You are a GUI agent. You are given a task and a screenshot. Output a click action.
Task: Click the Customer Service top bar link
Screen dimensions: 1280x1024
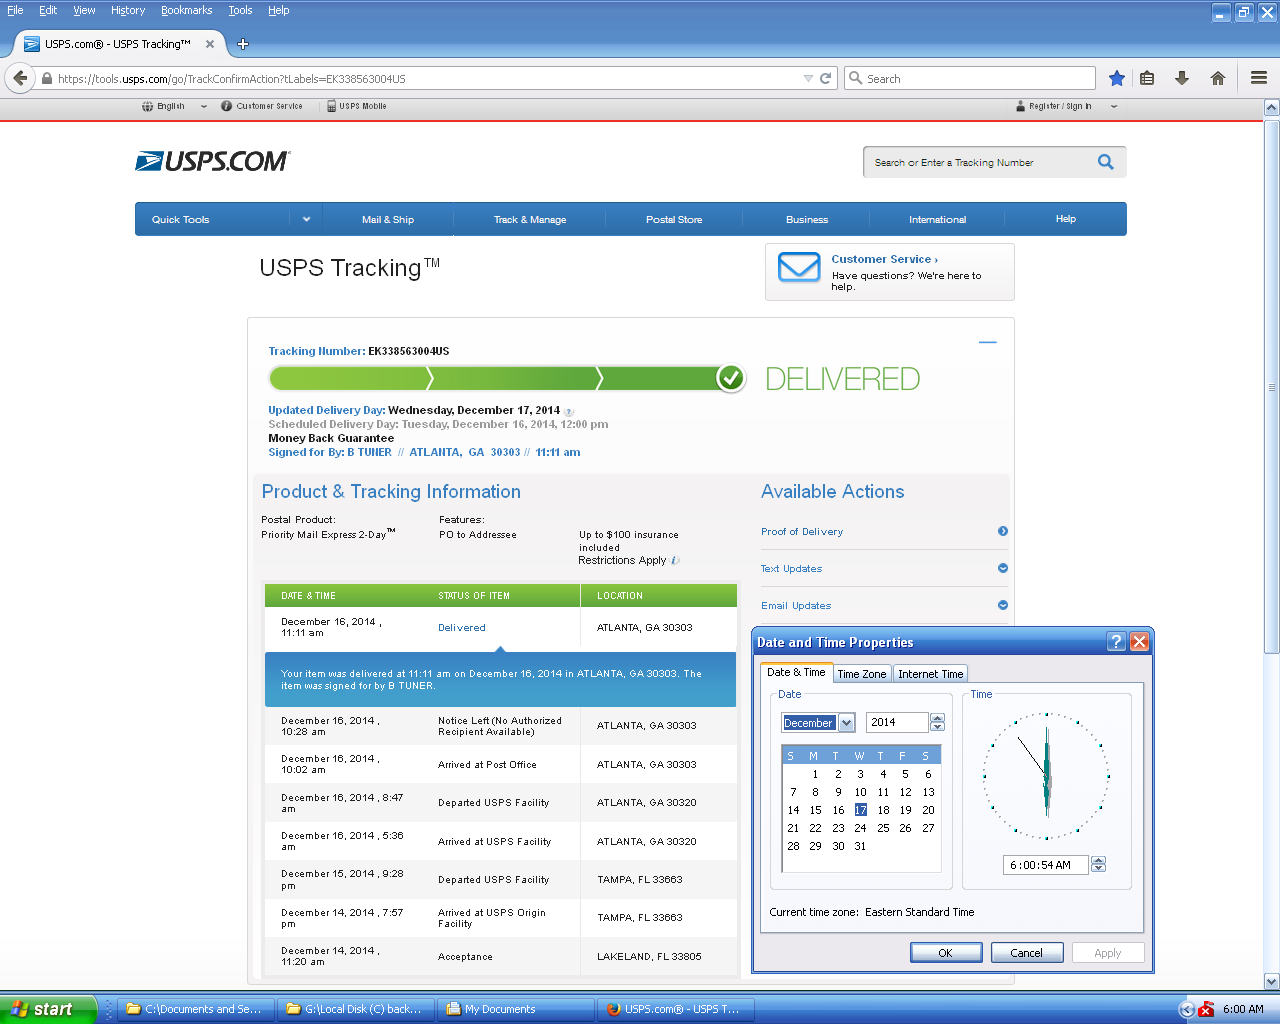pos(262,106)
